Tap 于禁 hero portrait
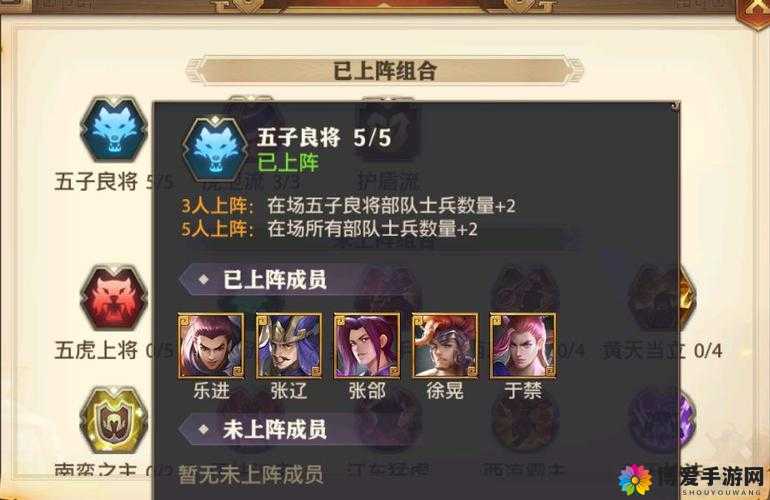The width and height of the screenshot is (770, 500). click(x=523, y=346)
